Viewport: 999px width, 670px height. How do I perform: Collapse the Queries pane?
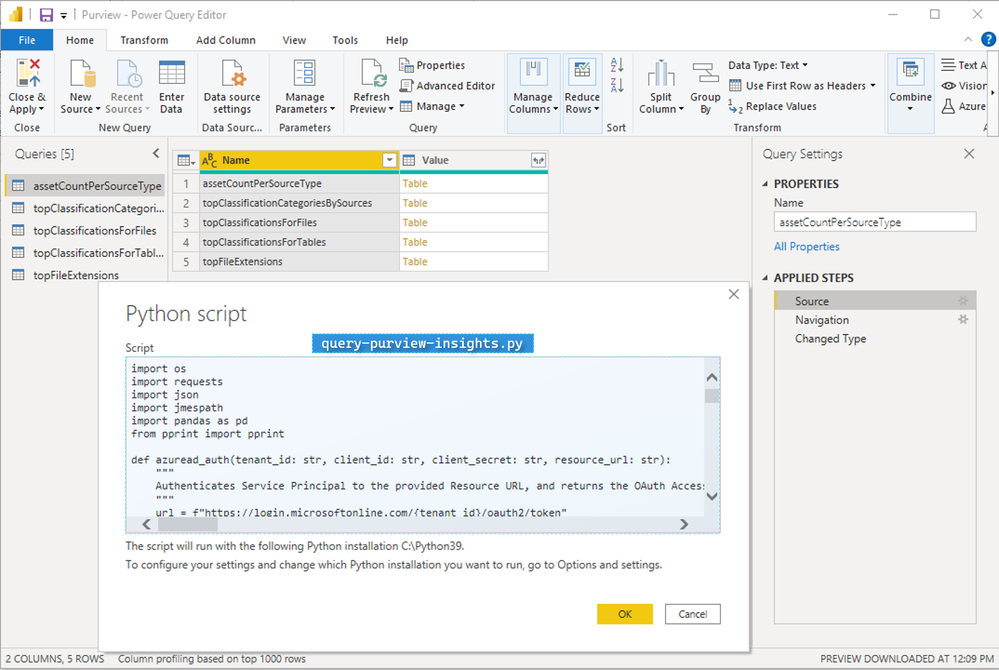pyautogui.click(x=156, y=153)
